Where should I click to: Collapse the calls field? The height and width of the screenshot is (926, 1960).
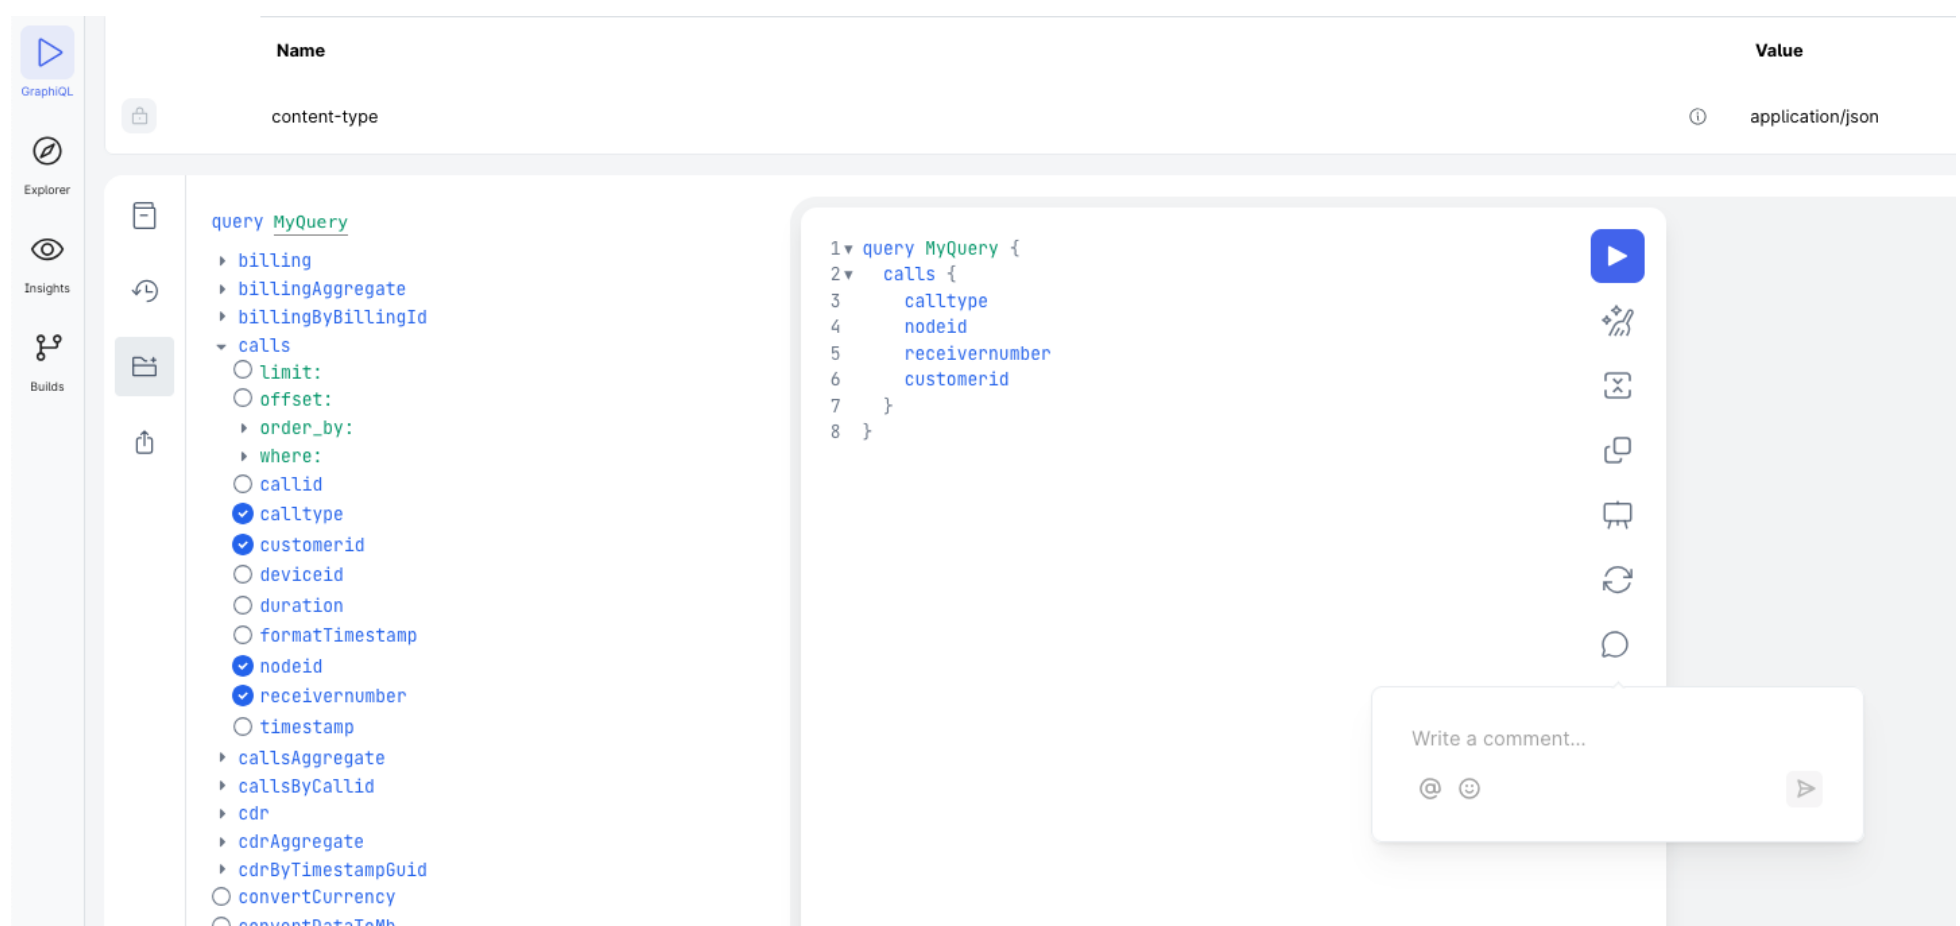click(x=222, y=346)
